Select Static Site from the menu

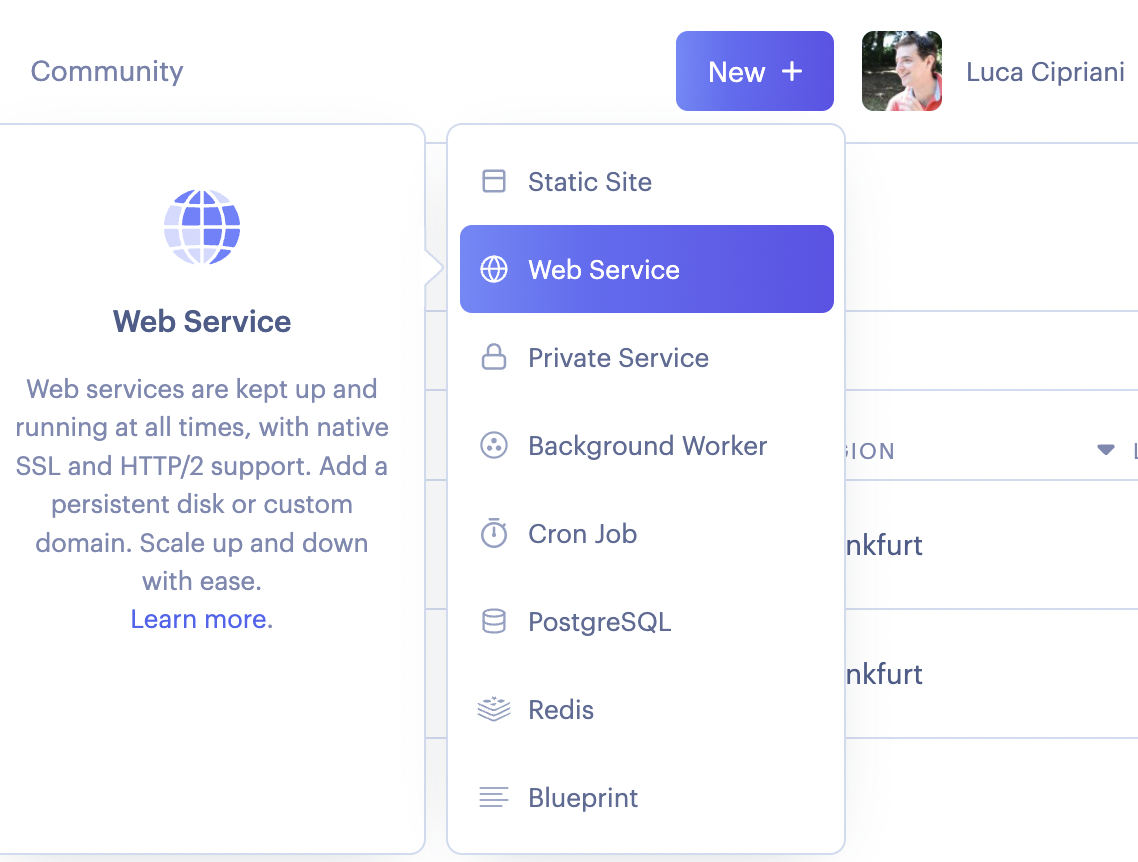coord(590,182)
